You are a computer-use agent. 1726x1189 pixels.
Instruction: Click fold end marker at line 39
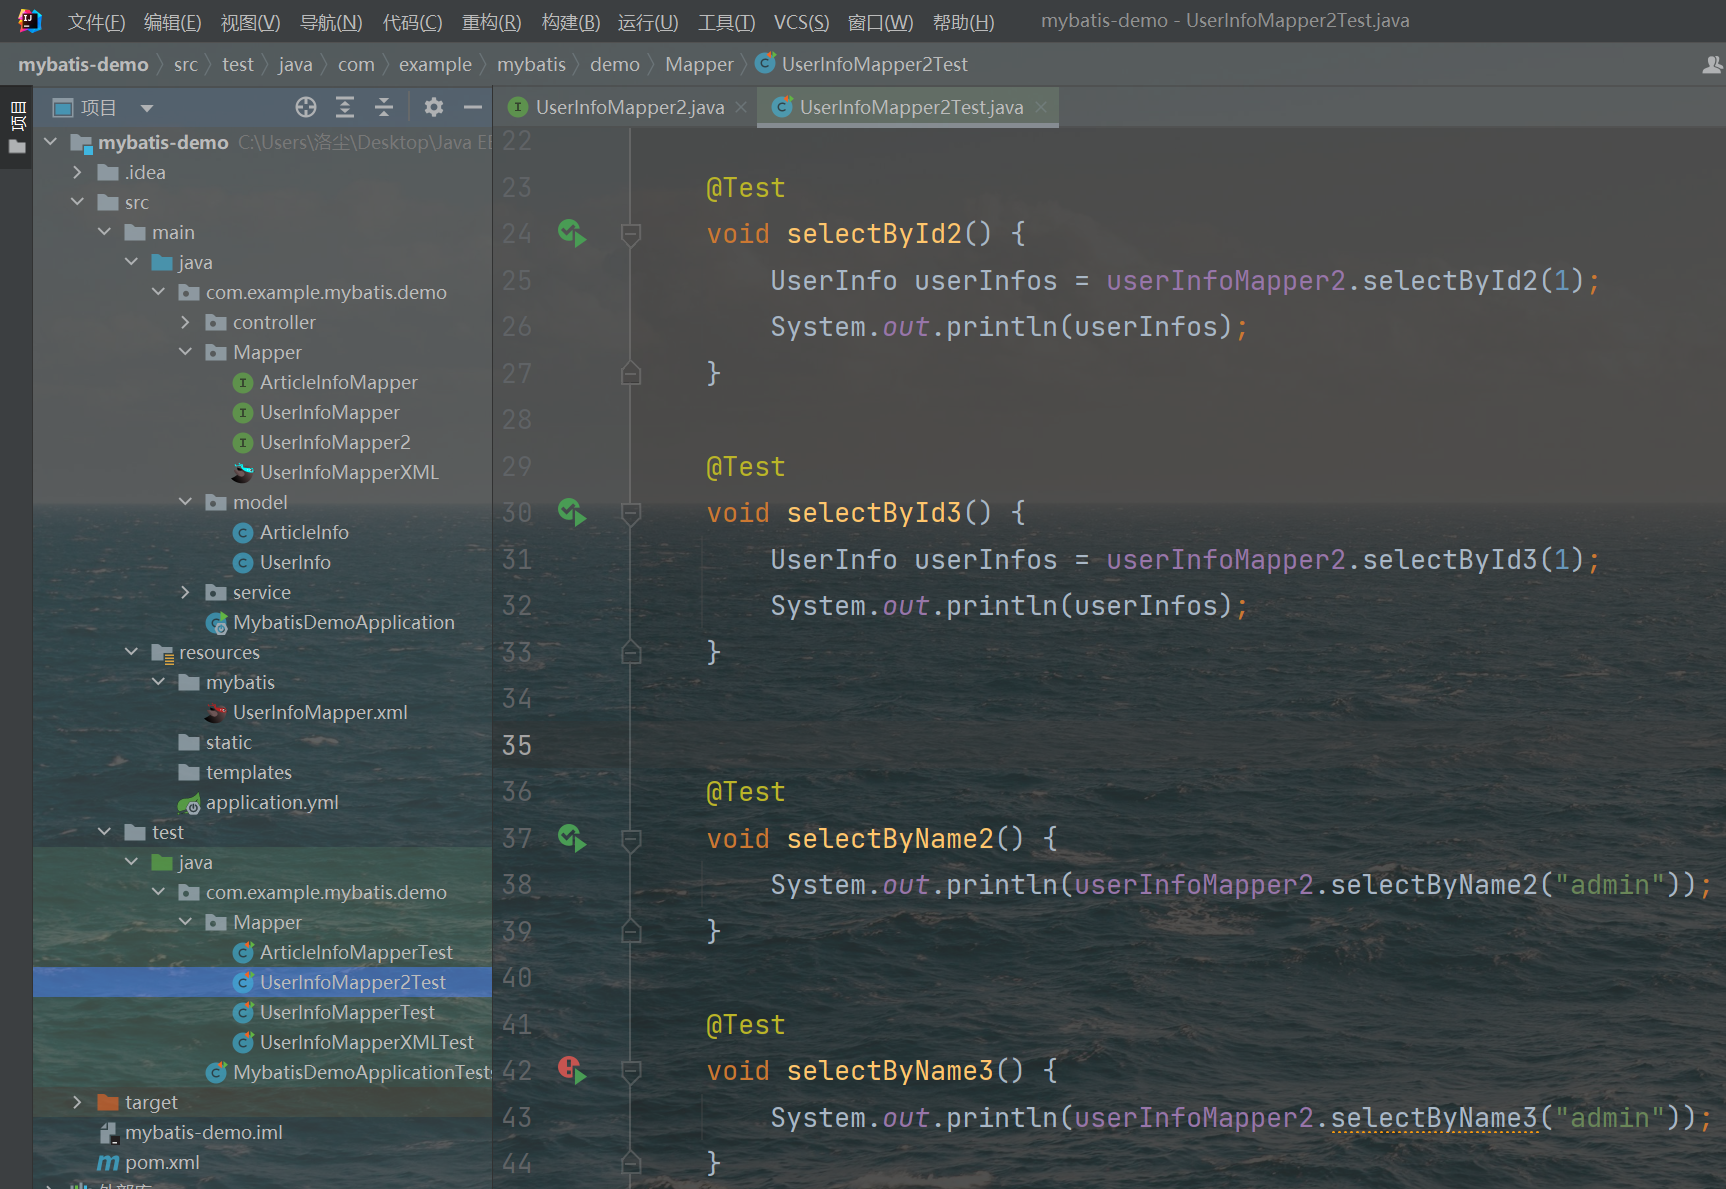coord(631,931)
